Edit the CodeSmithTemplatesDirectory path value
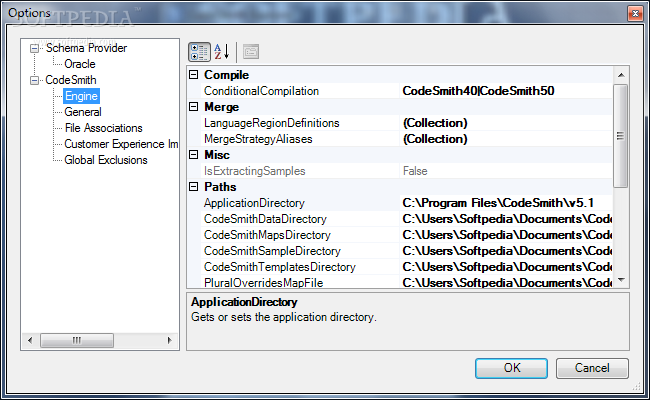Image resolution: width=650 pixels, height=400 pixels. [x=506, y=267]
